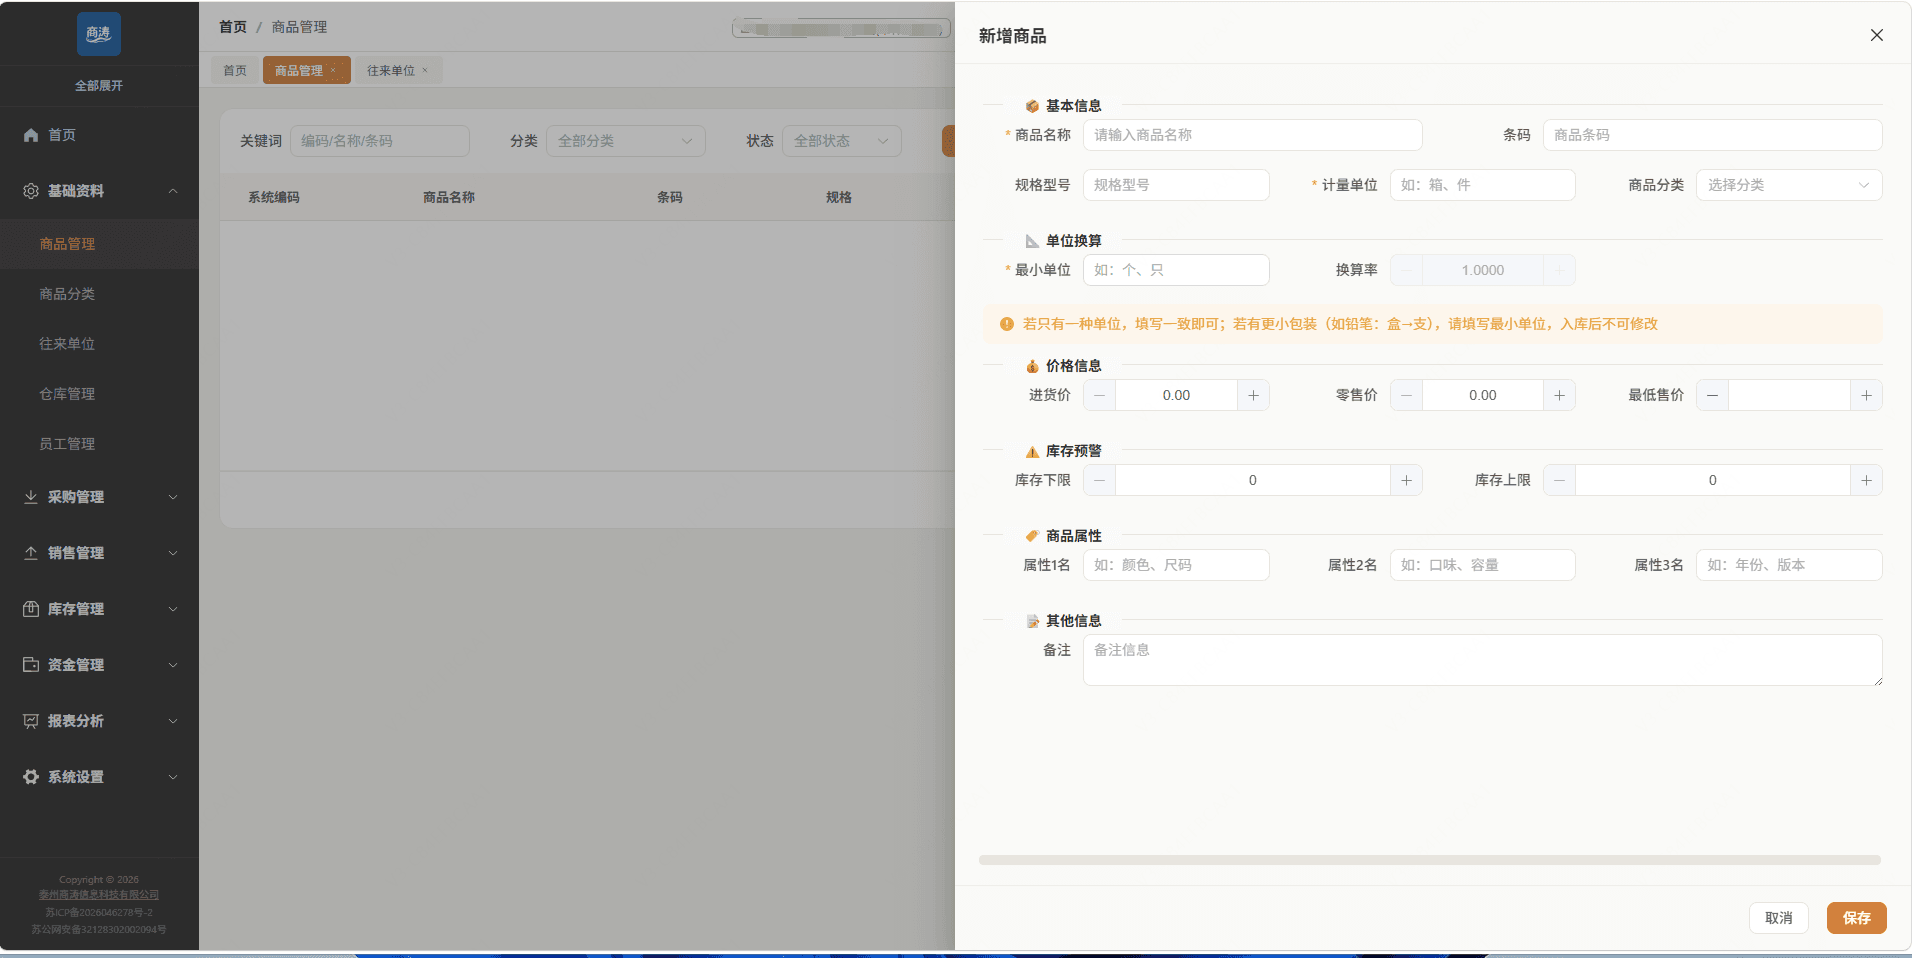Image resolution: width=1912 pixels, height=958 pixels.
Task: Click the 采购管理 download icon
Action: 31,497
